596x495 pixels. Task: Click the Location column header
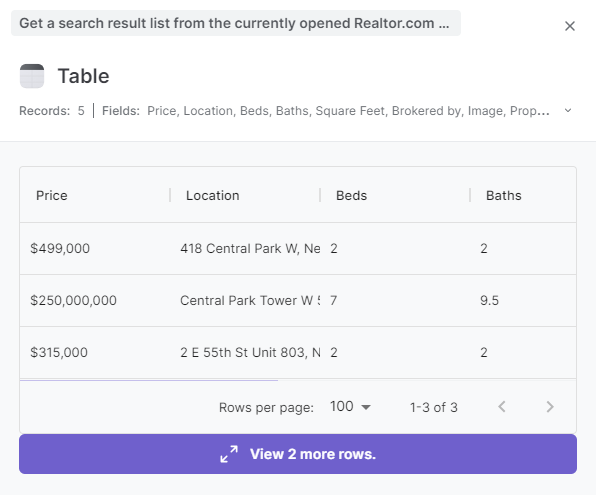(245, 195)
